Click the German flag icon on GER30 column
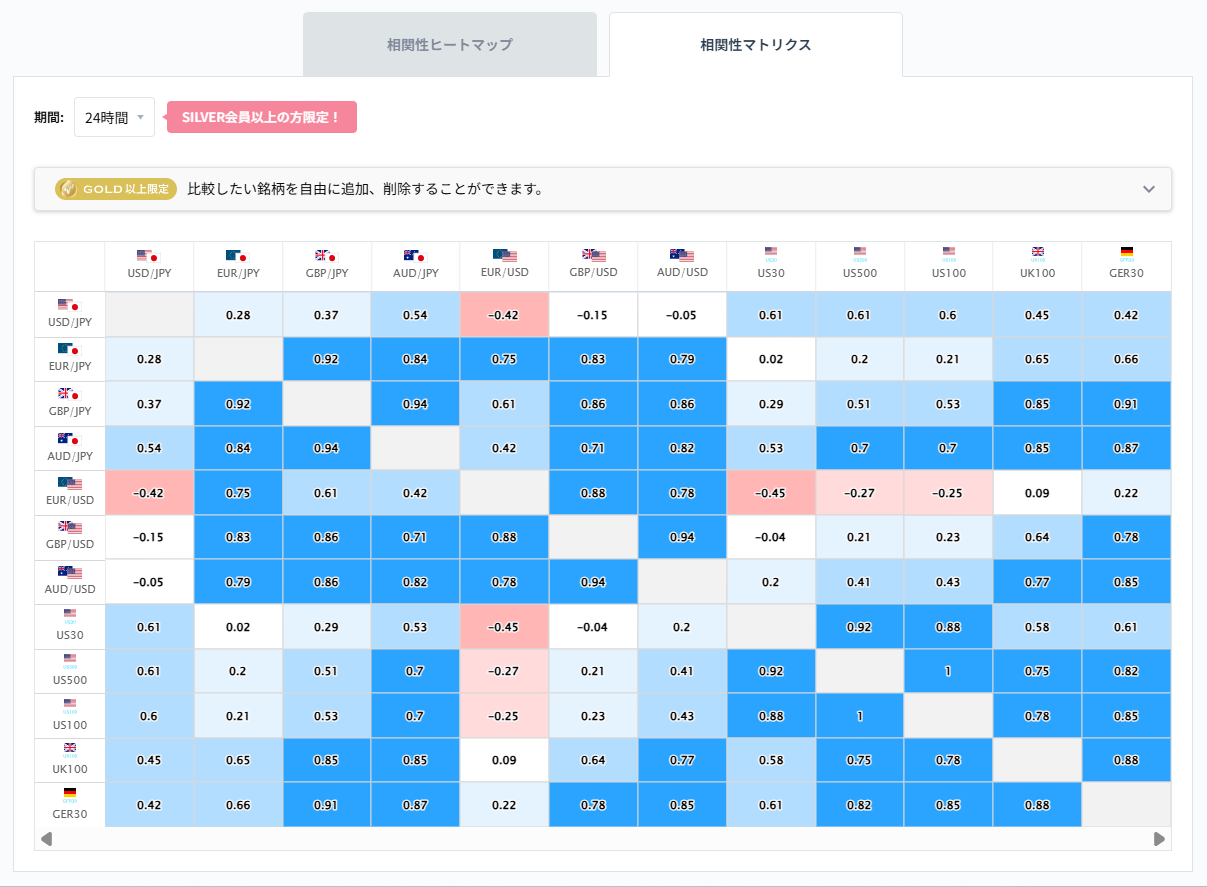 coord(1126,252)
